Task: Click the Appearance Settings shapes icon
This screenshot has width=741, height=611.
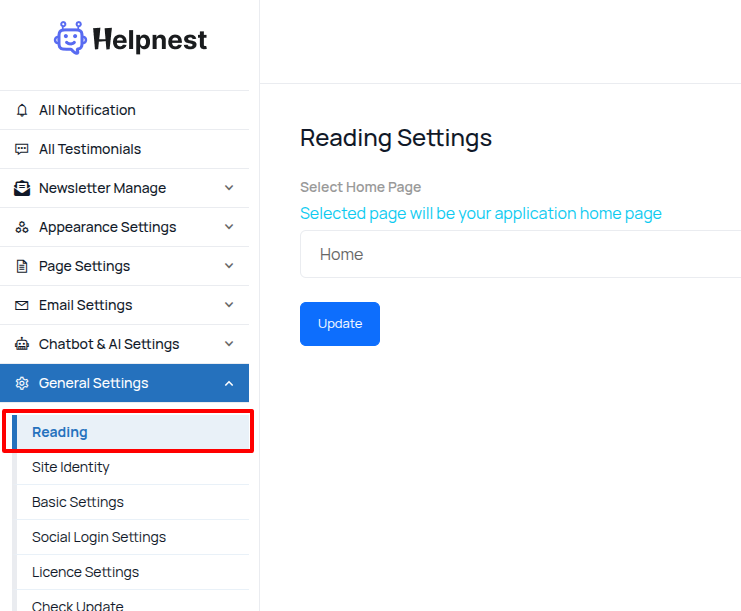Action: (x=22, y=227)
